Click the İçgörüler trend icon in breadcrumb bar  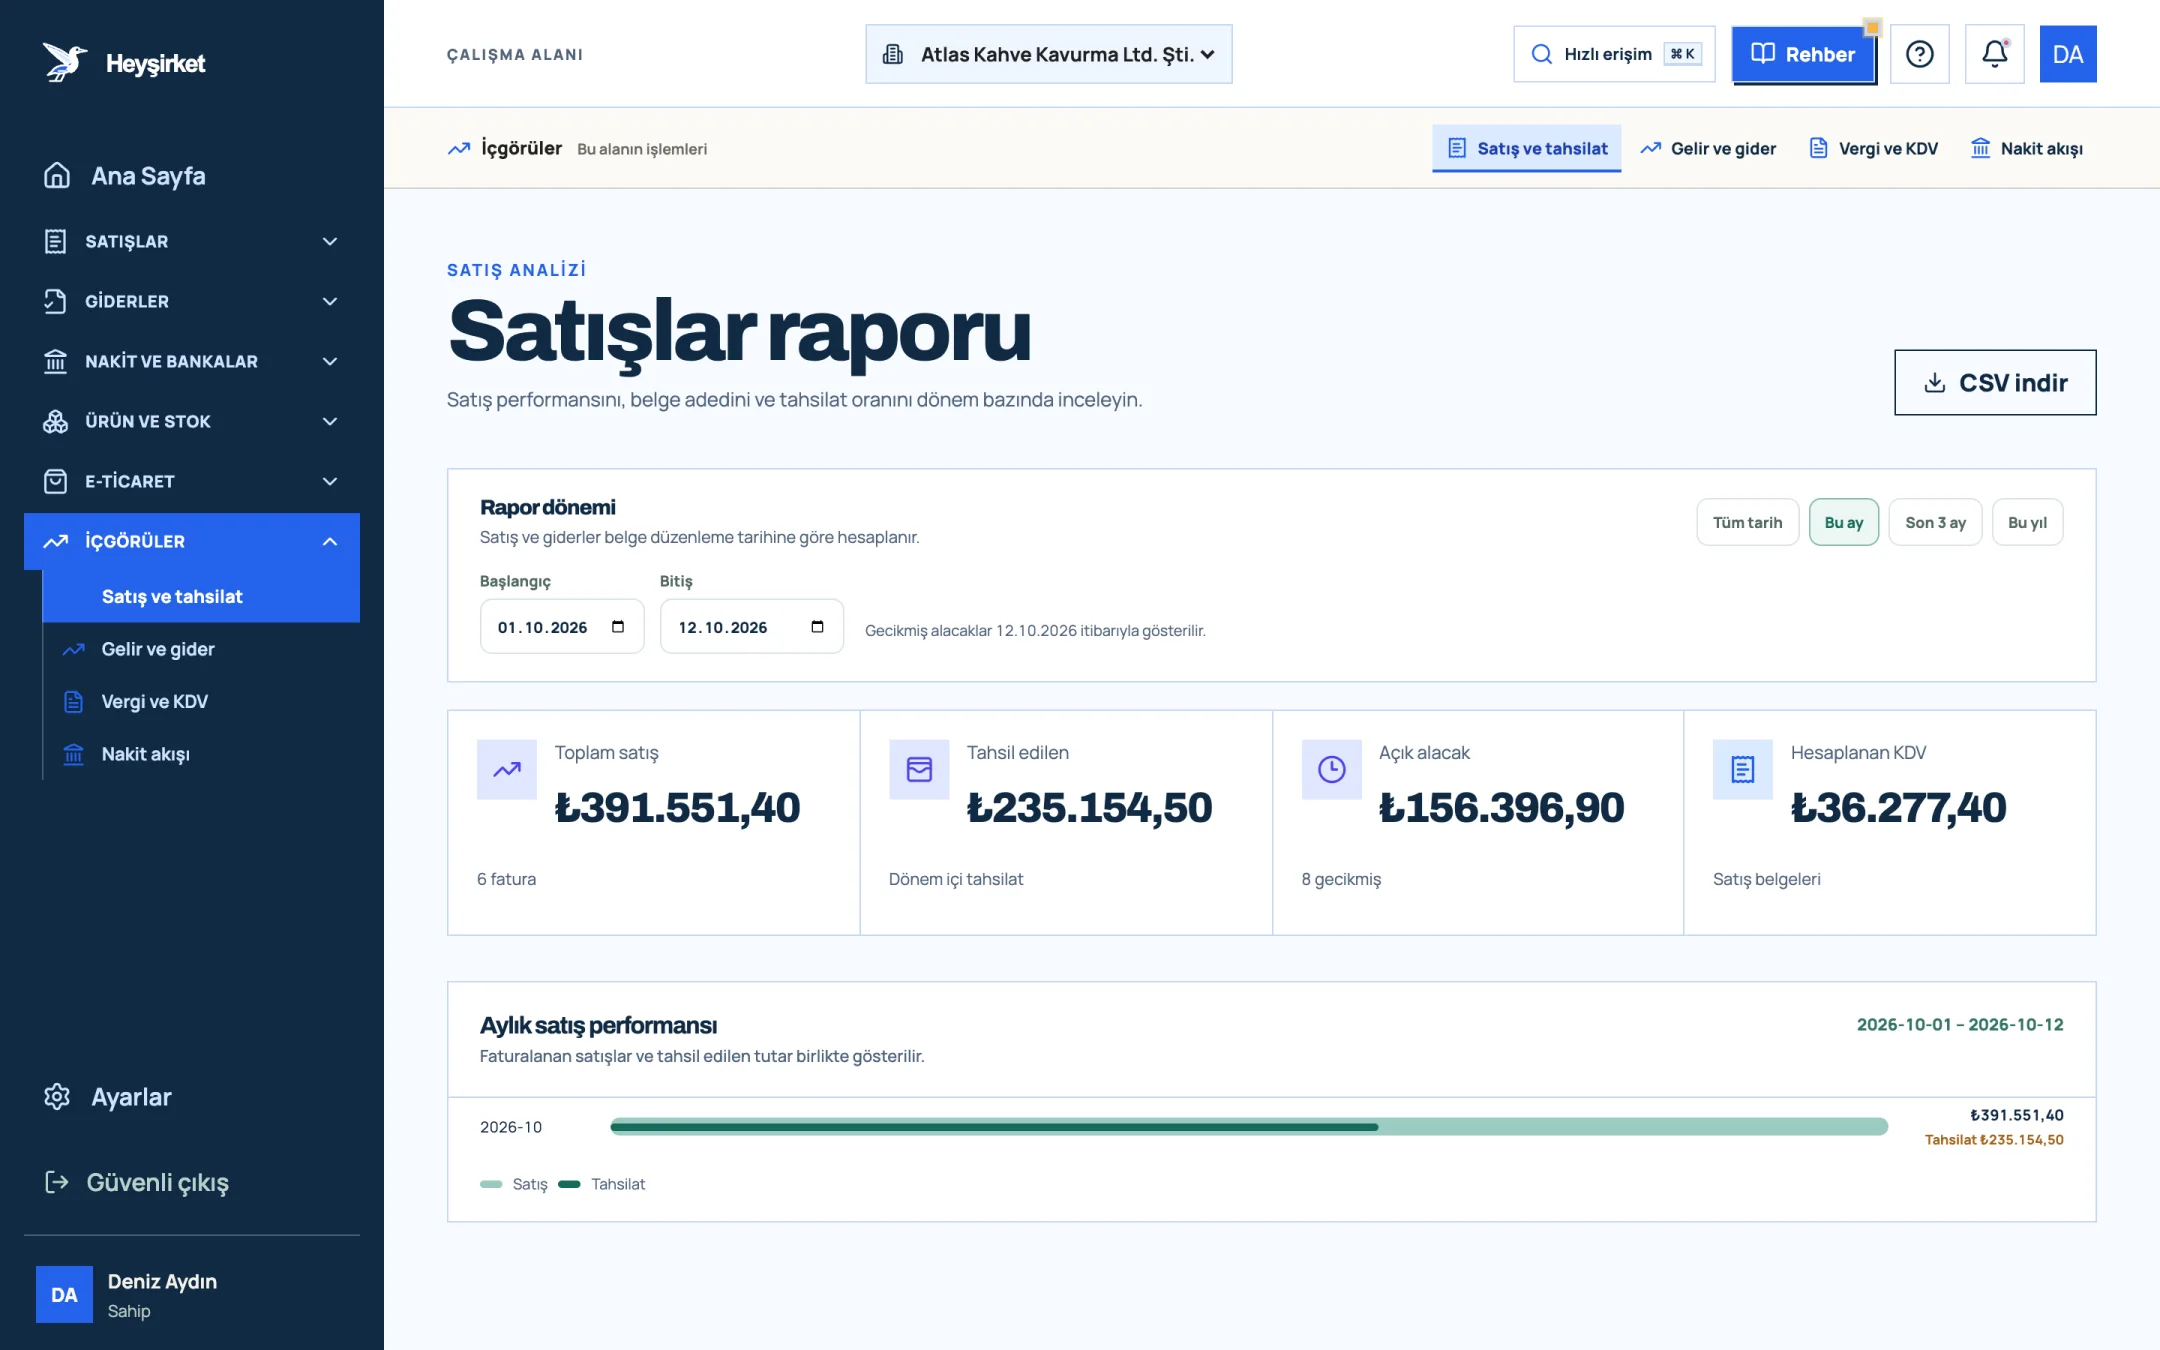click(x=459, y=148)
